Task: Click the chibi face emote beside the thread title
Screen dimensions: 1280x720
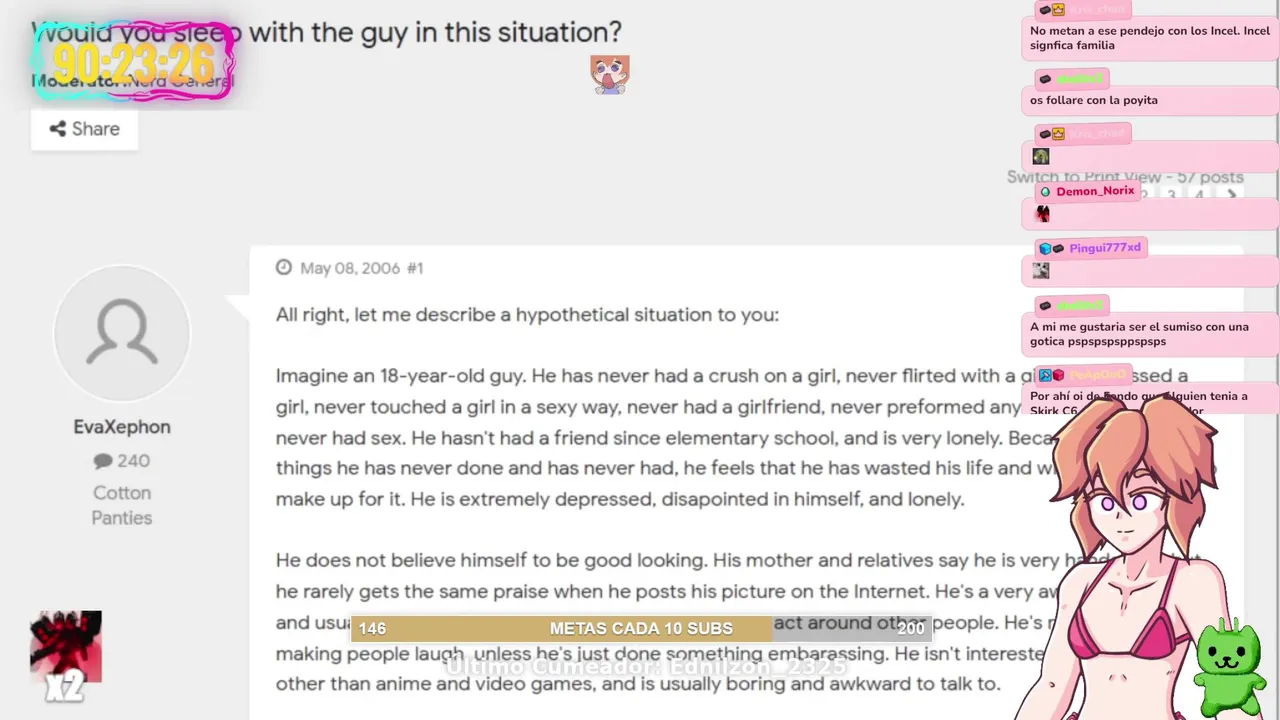Action: [x=609, y=74]
